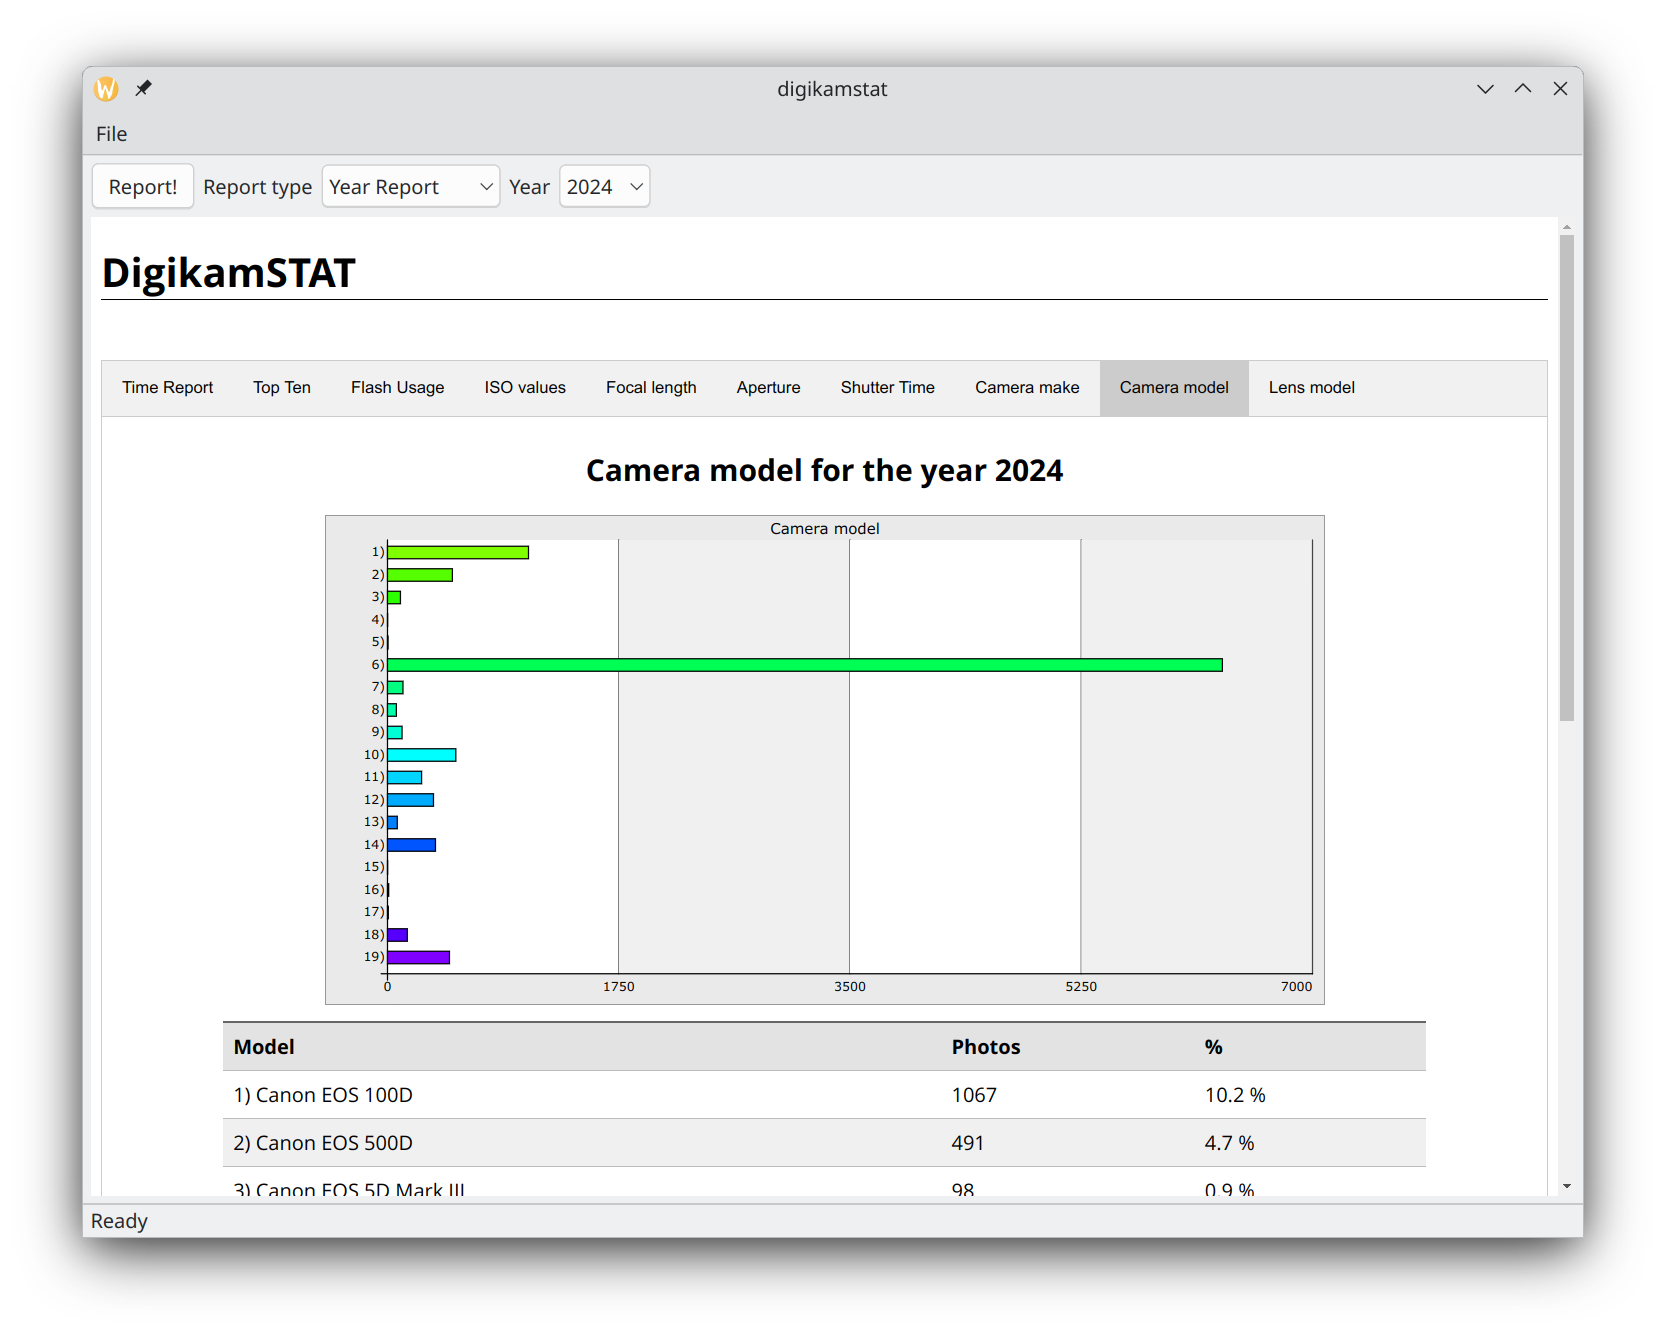Click the 'DigikamSTAT' heading
1665x1335 pixels.
coord(229,273)
